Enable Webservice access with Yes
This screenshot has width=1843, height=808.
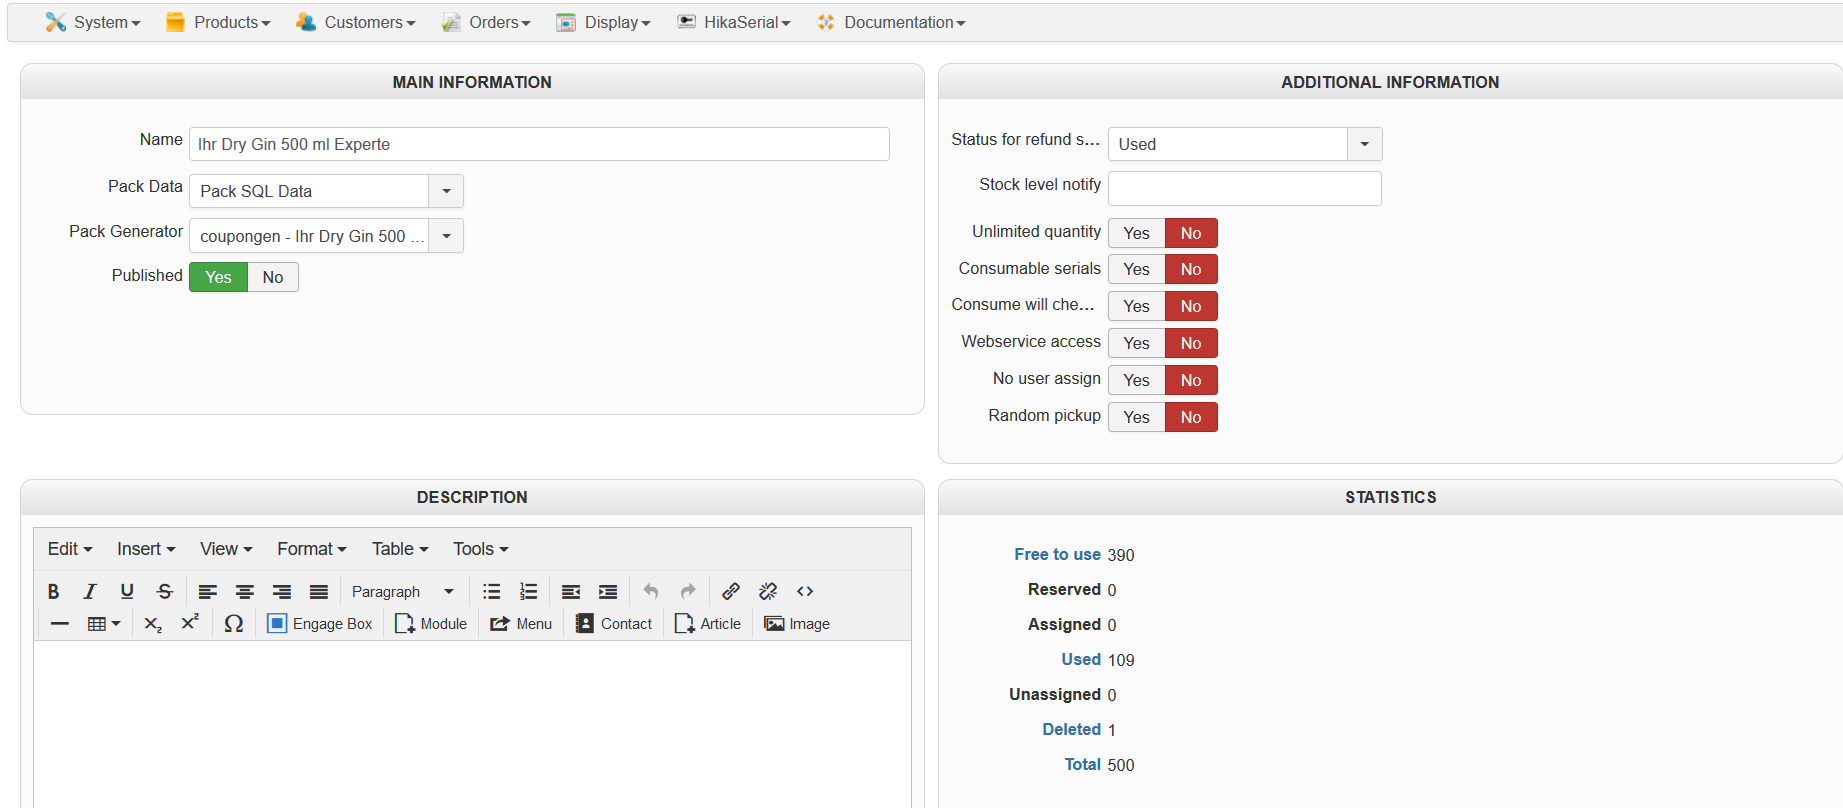point(1136,343)
